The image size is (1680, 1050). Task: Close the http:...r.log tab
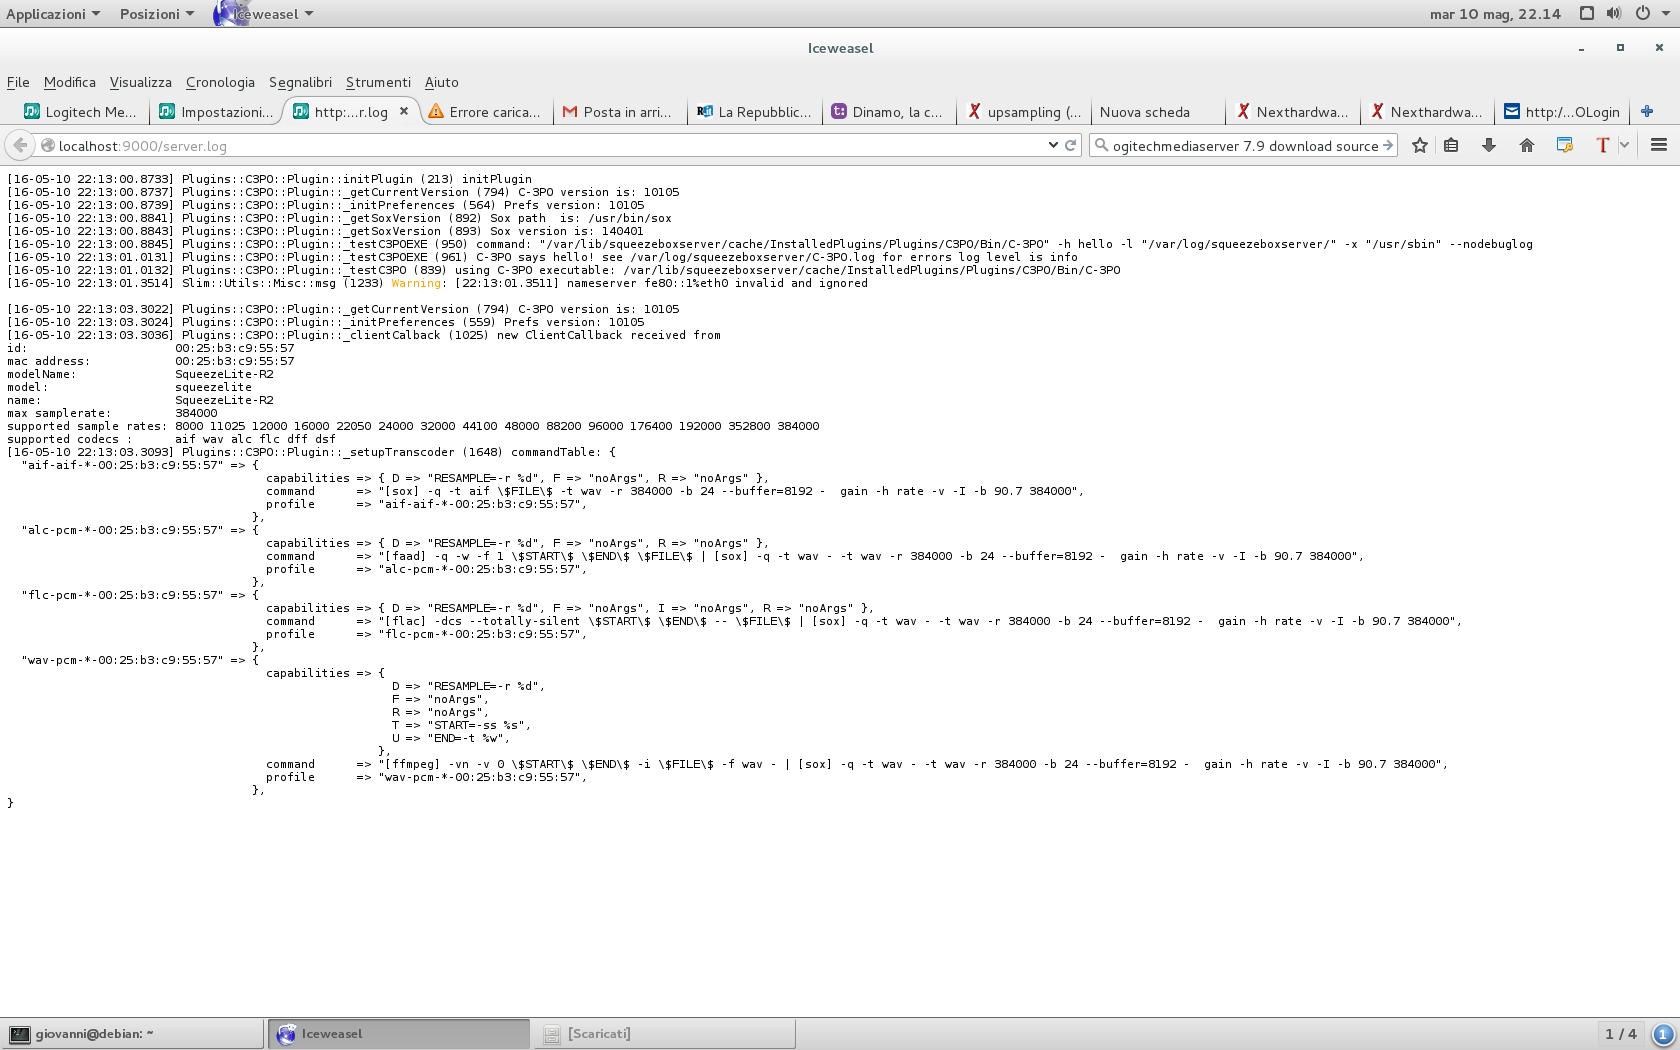coord(404,111)
